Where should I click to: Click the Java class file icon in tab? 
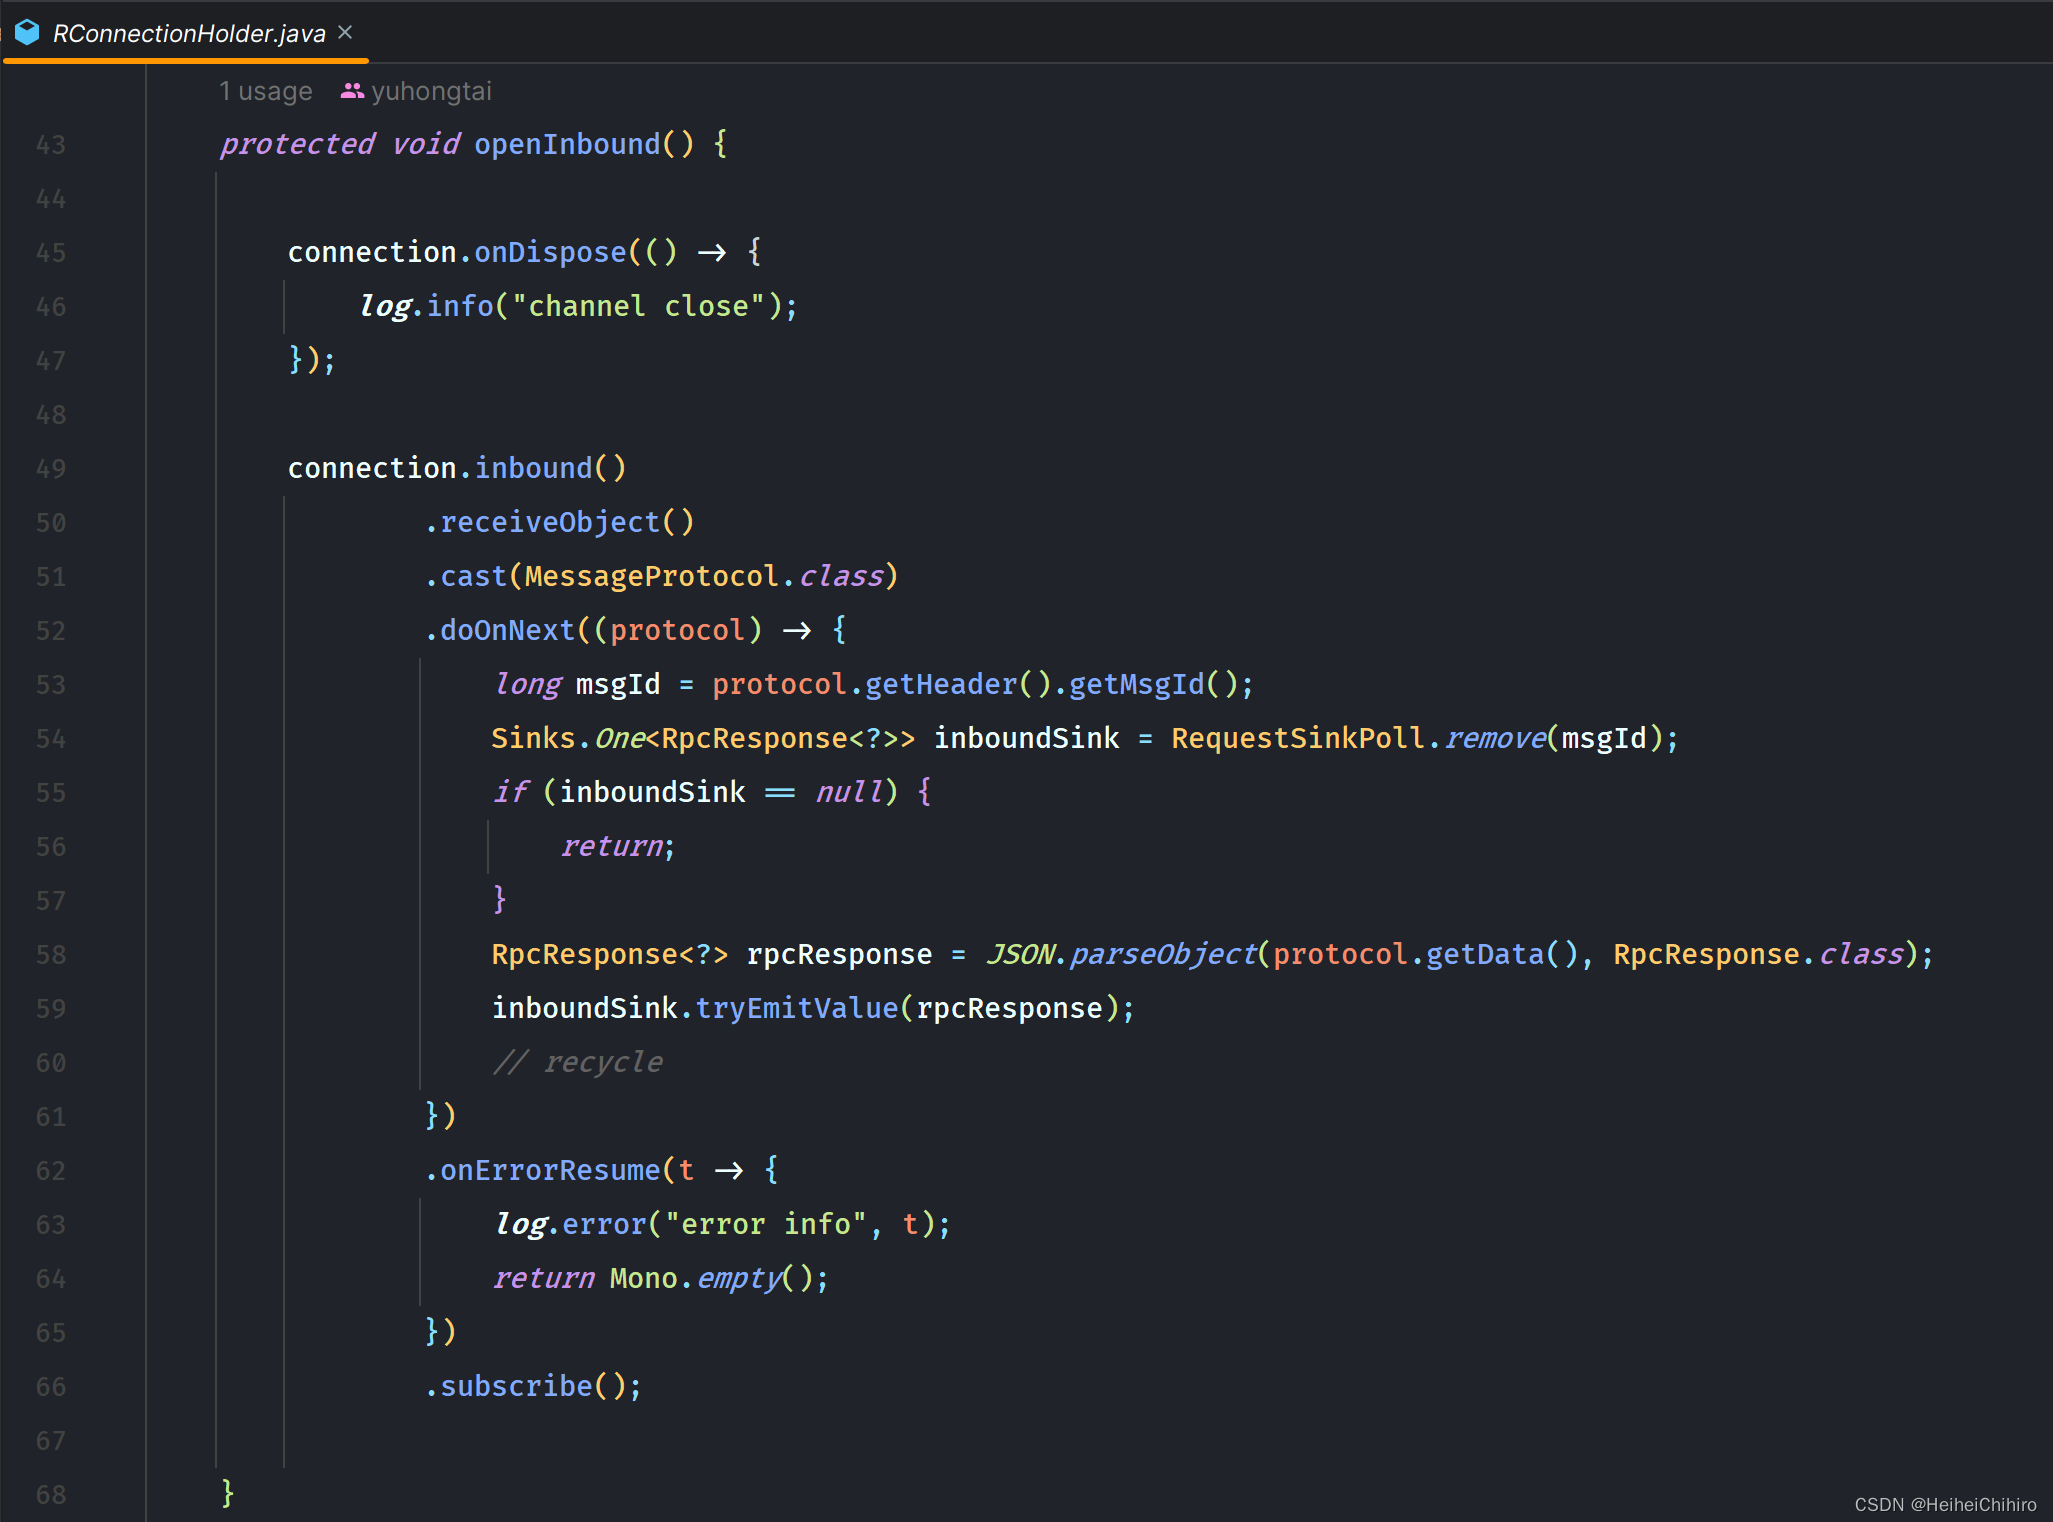pos(27,33)
